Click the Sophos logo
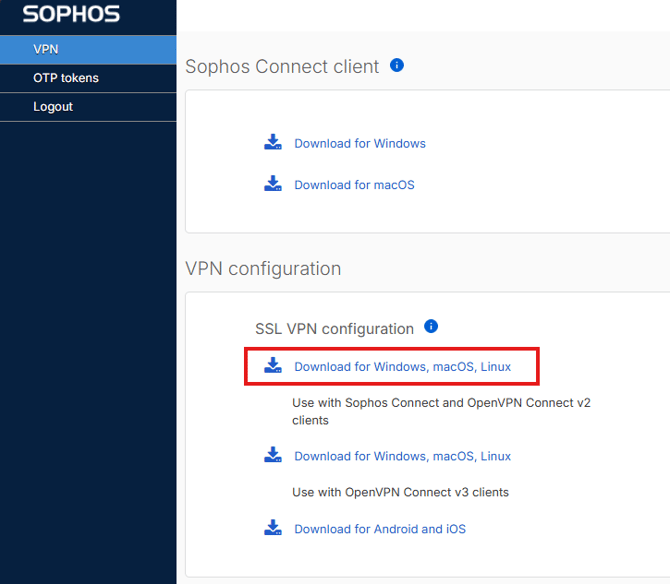This screenshot has width=670, height=584. tap(71, 15)
